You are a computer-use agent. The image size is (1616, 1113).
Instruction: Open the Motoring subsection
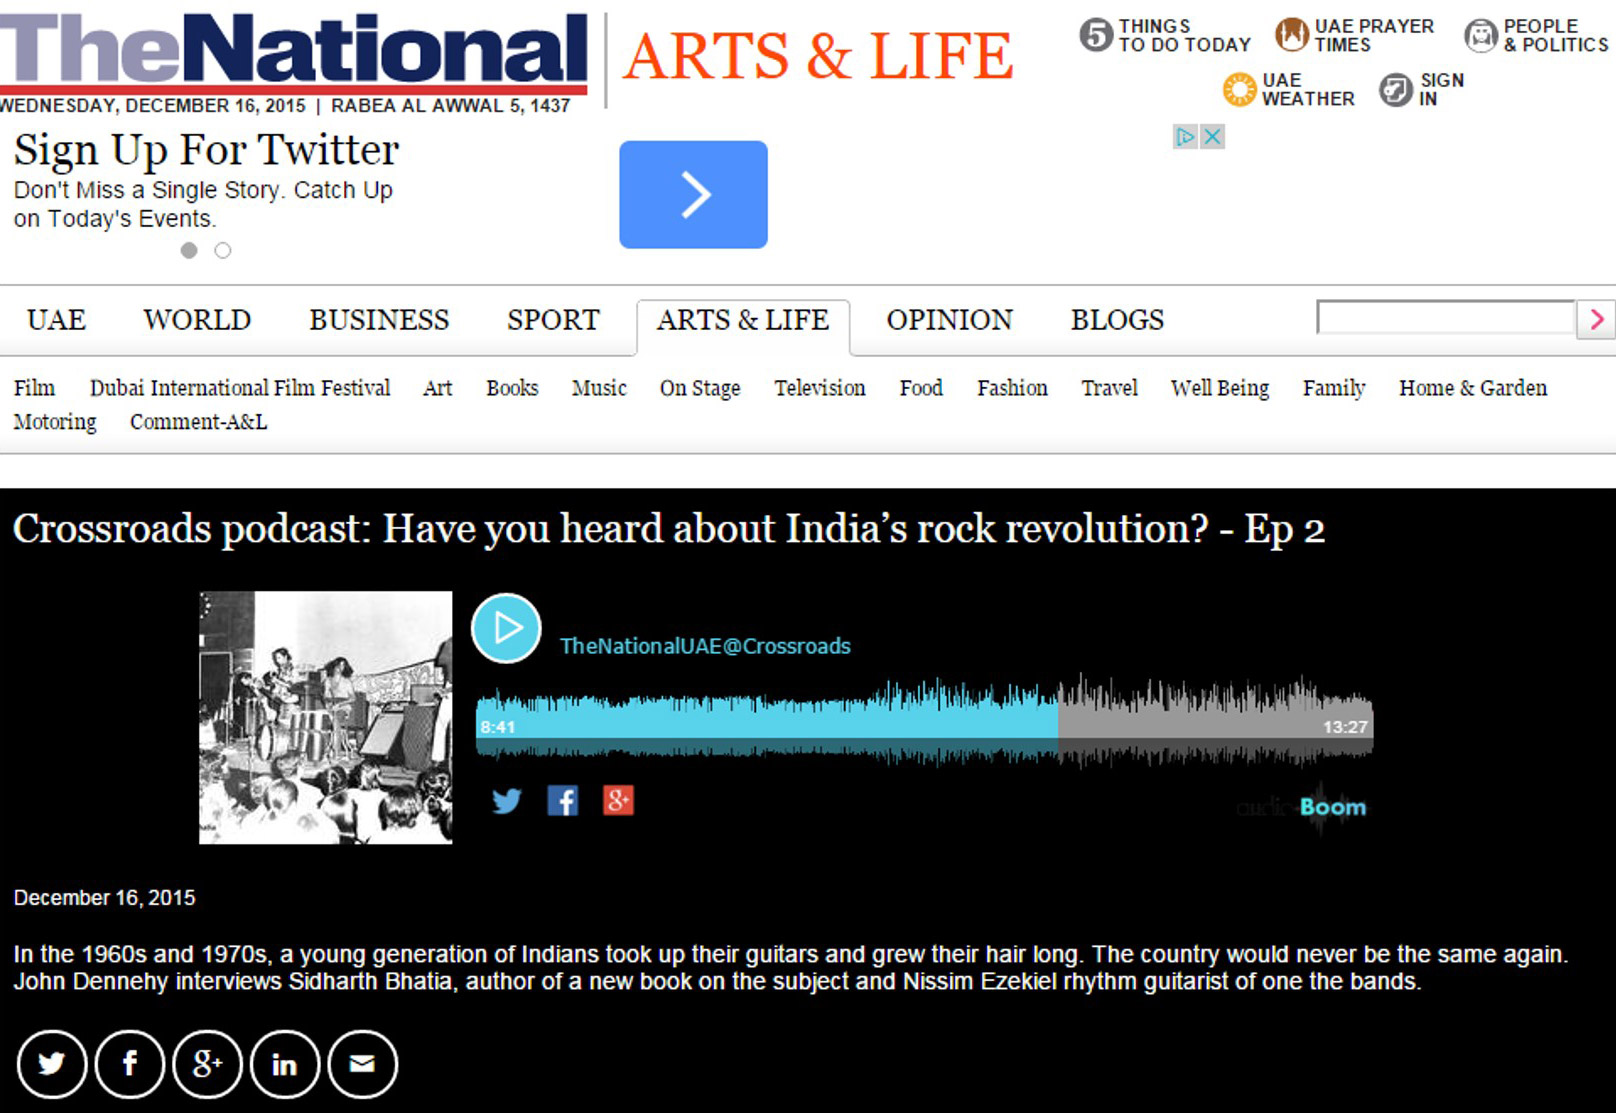coord(55,422)
